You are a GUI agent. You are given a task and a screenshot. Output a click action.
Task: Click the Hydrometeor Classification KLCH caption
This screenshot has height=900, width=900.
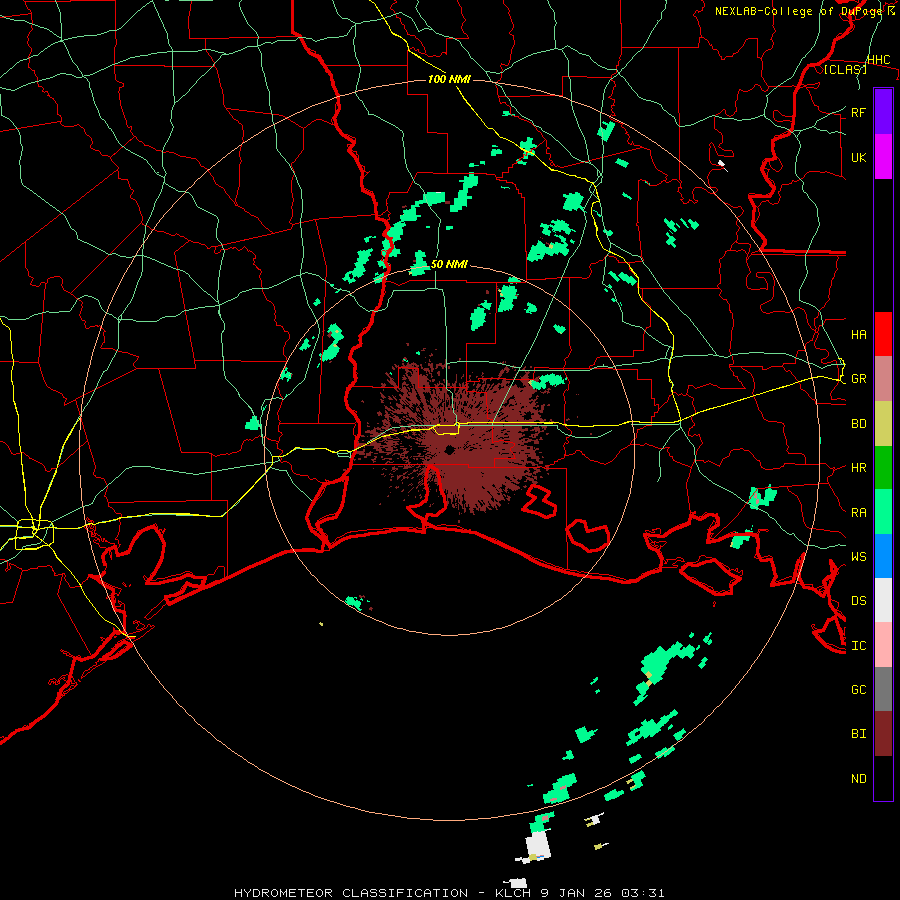tap(449, 893)
